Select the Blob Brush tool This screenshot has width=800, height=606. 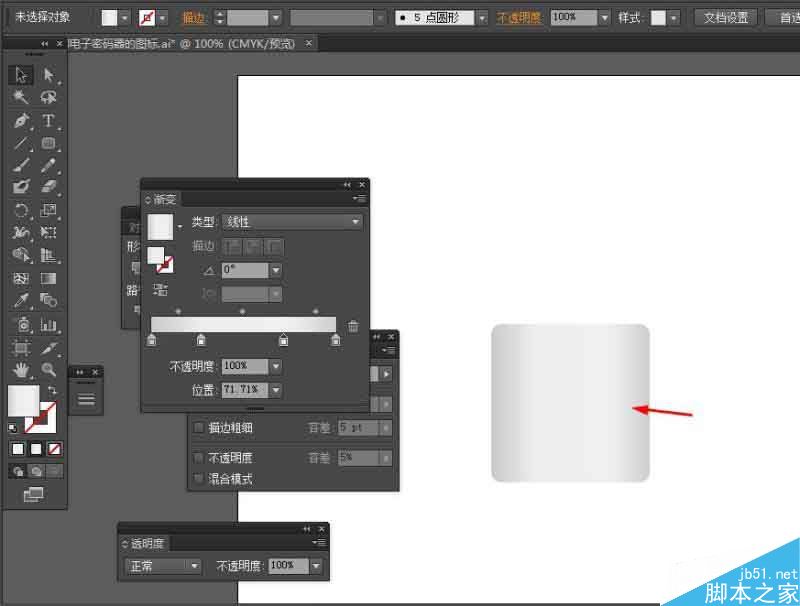[x=21, y=187]
